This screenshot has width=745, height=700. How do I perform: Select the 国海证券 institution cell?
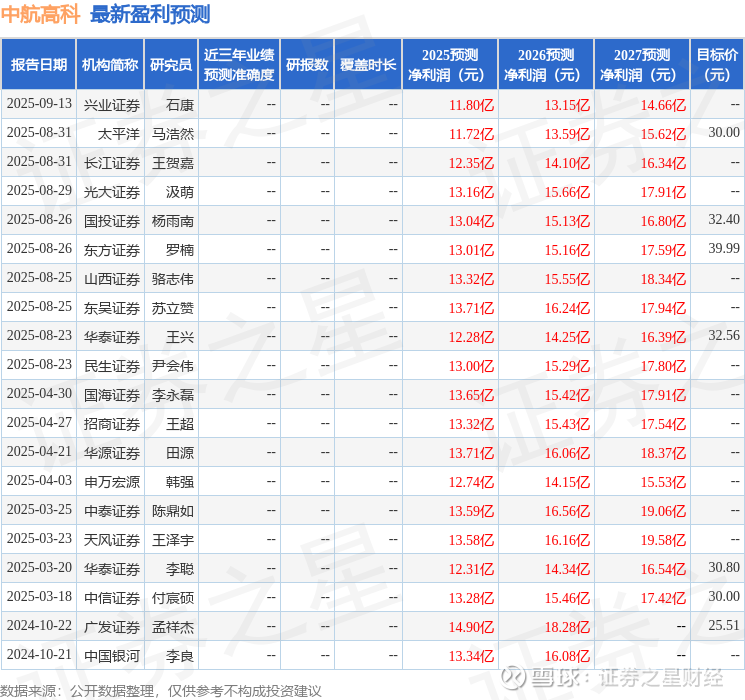click(x=112, y=395)
